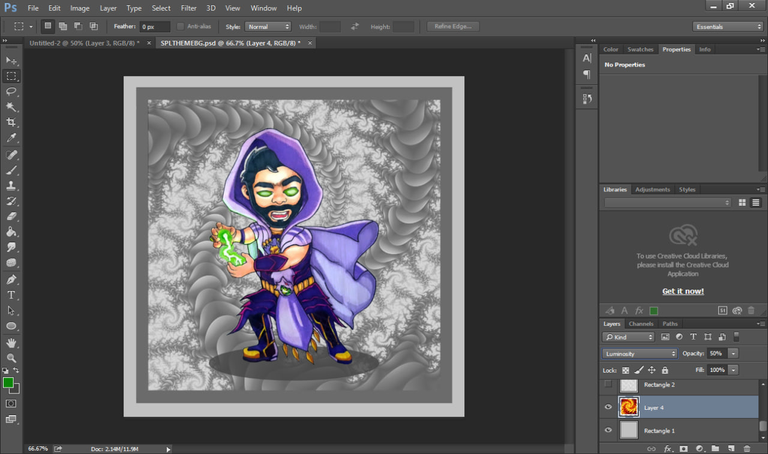Choose Add to selection mode
The image size is (768, 454).
63,26
